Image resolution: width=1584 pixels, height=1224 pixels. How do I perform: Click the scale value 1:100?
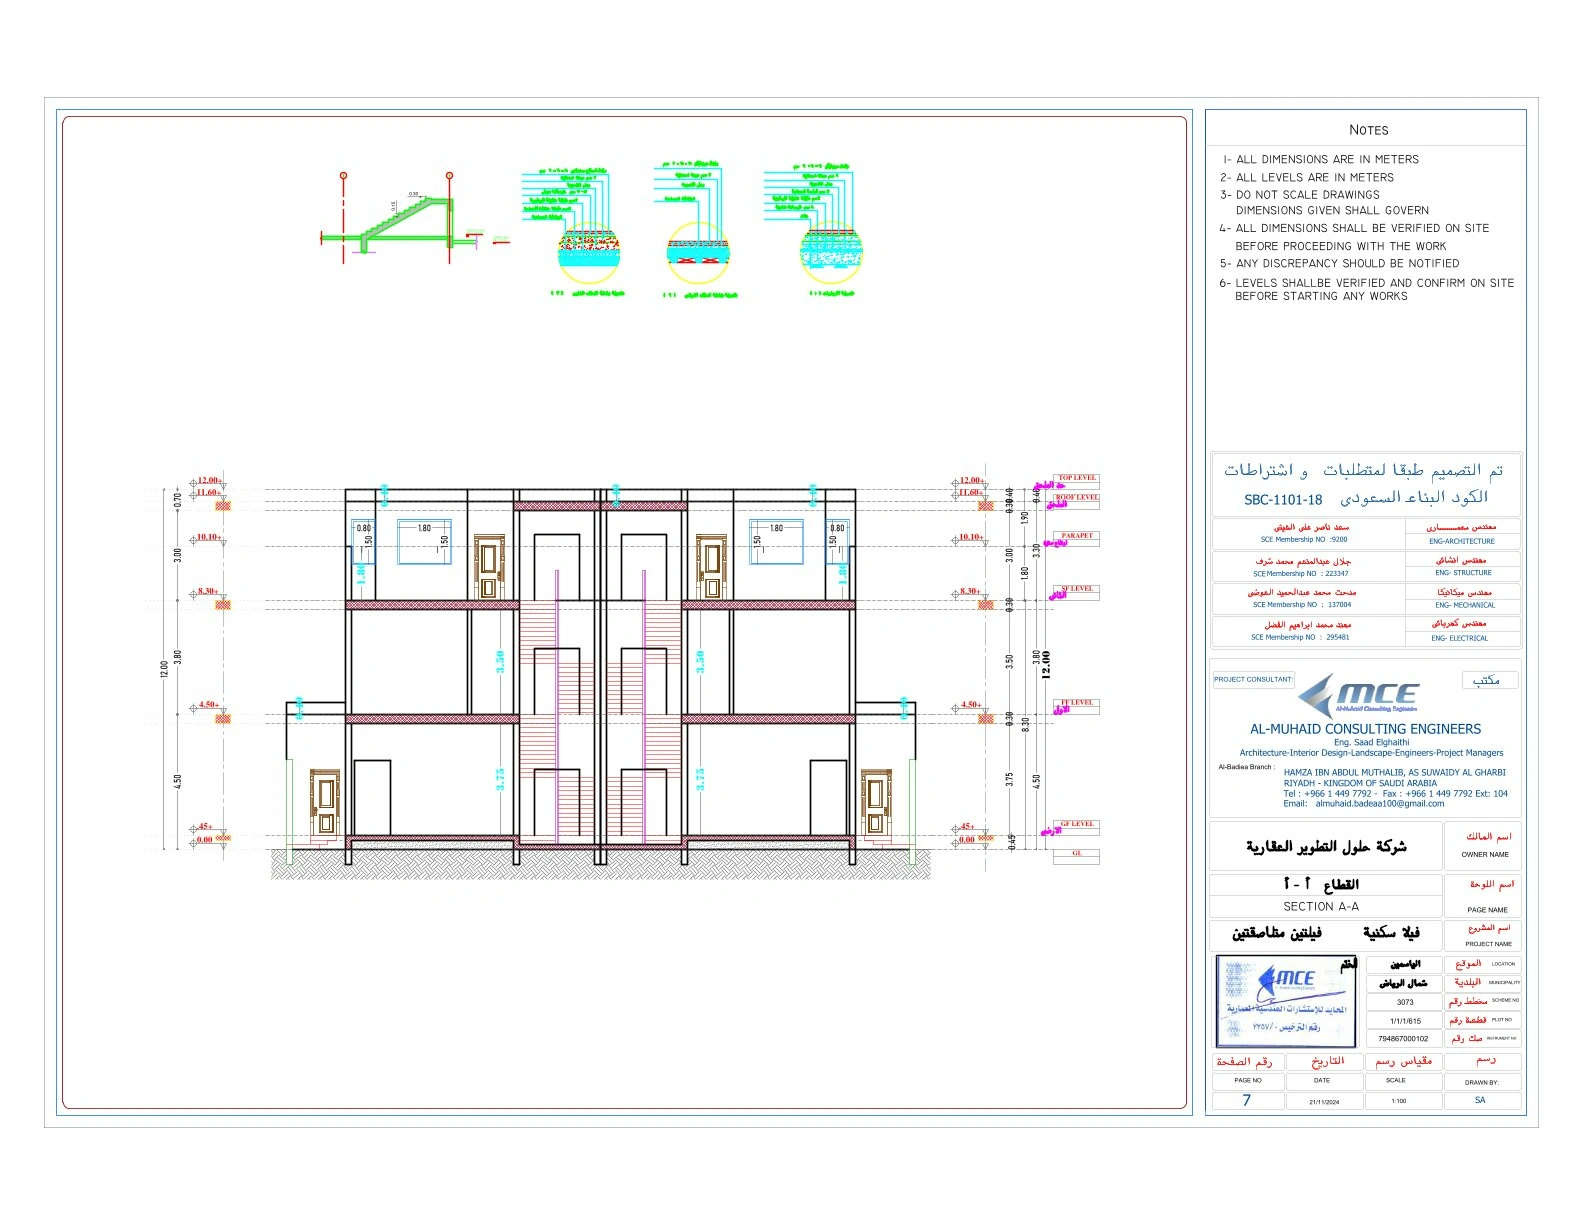(1398, 1101)
